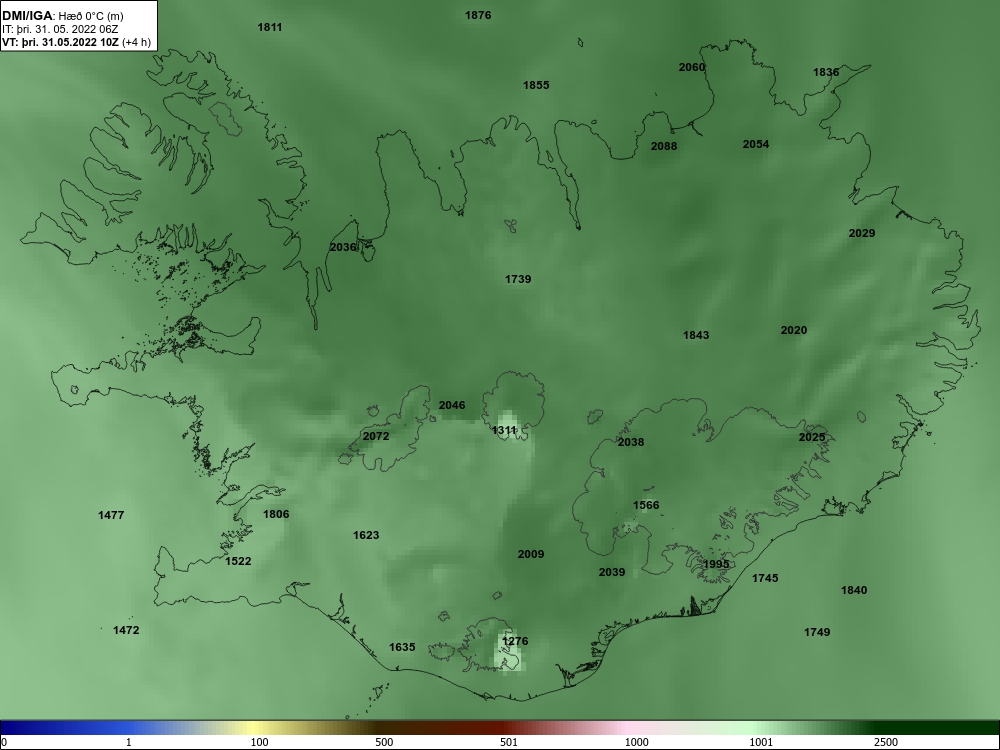The image size is (1000, 750).
Task: Select the 2088 value label
Action: click(664, 146)
